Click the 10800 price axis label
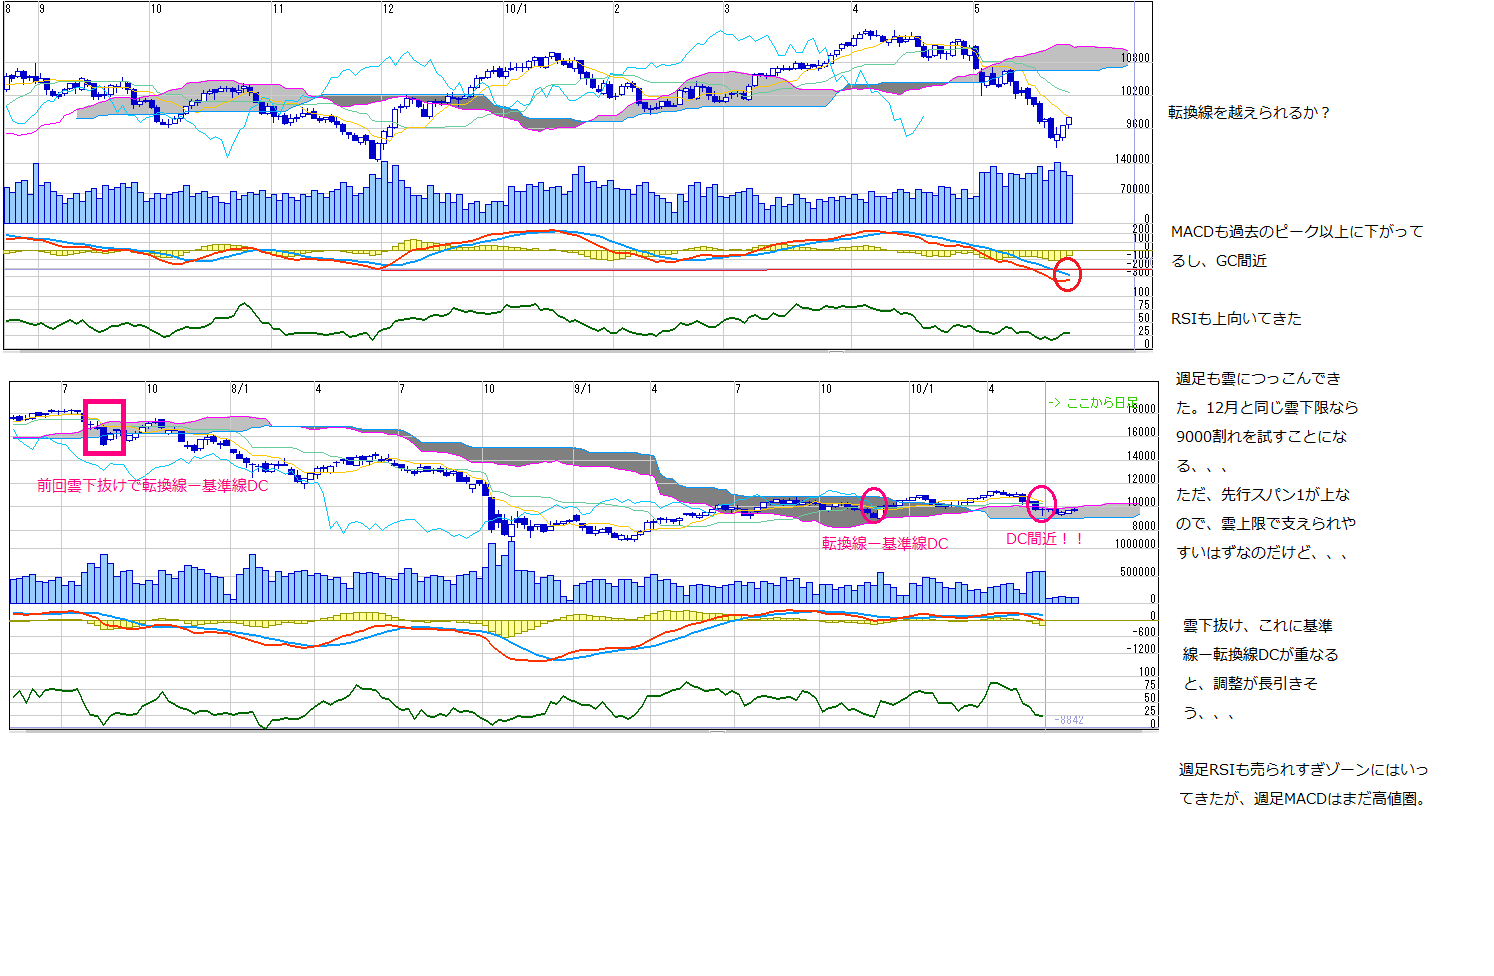 (1135, 58)
